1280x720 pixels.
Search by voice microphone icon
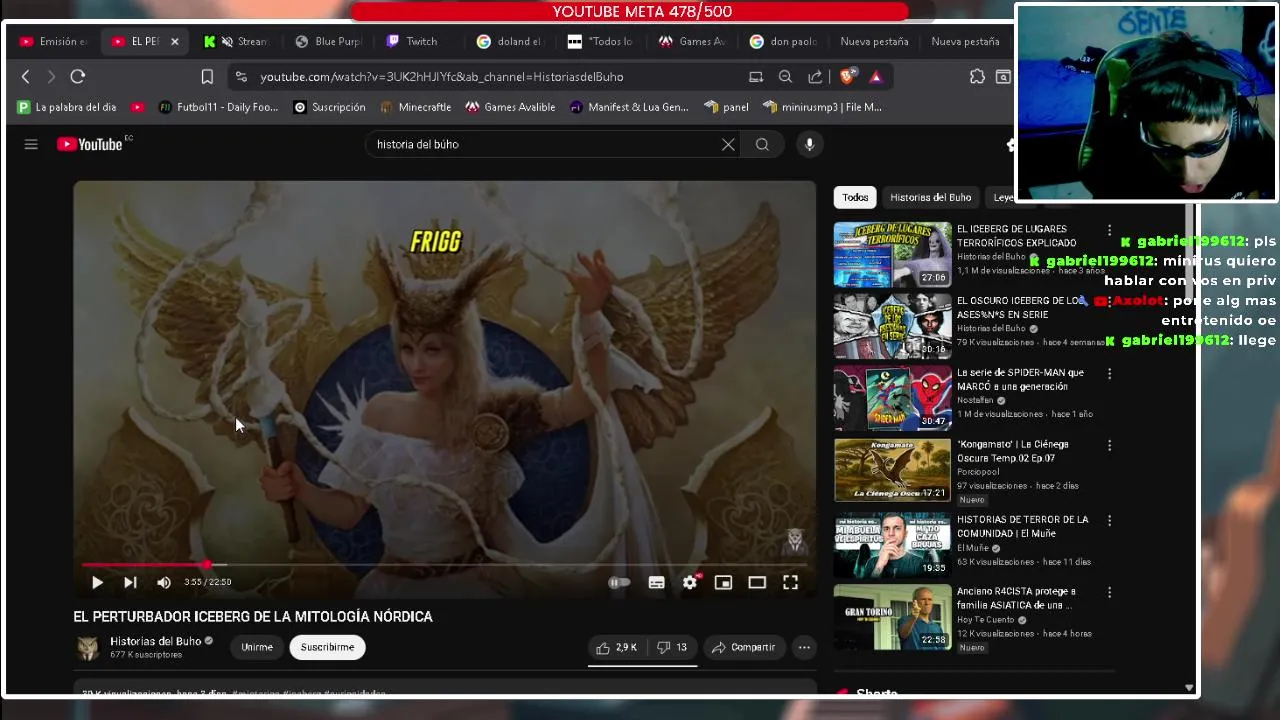[810, 144]
